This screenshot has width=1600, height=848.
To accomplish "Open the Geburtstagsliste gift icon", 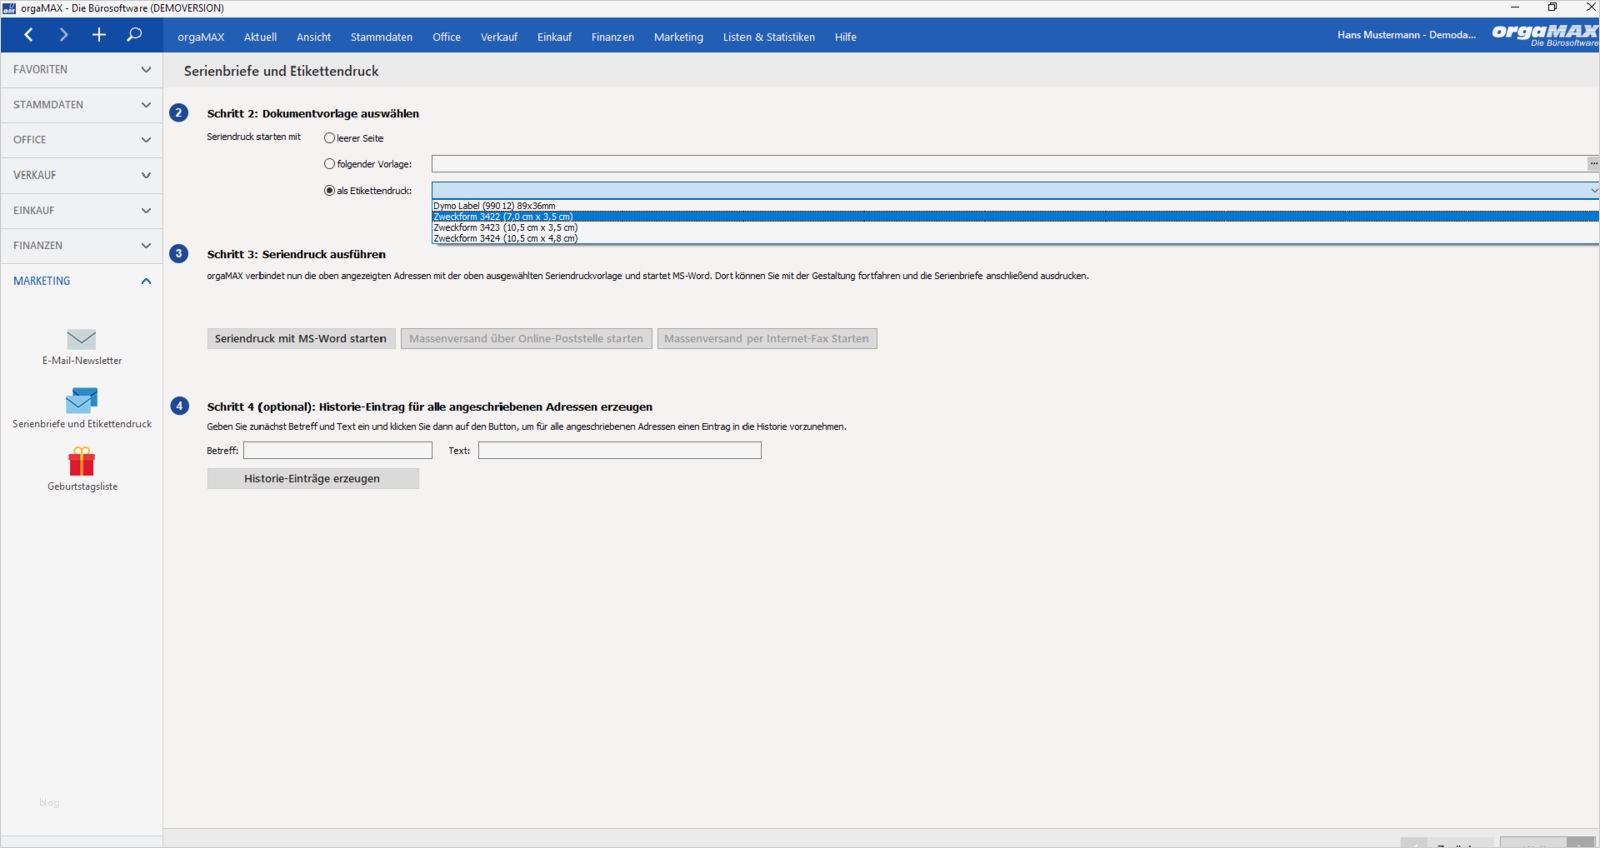I will (x=82, y=461).
